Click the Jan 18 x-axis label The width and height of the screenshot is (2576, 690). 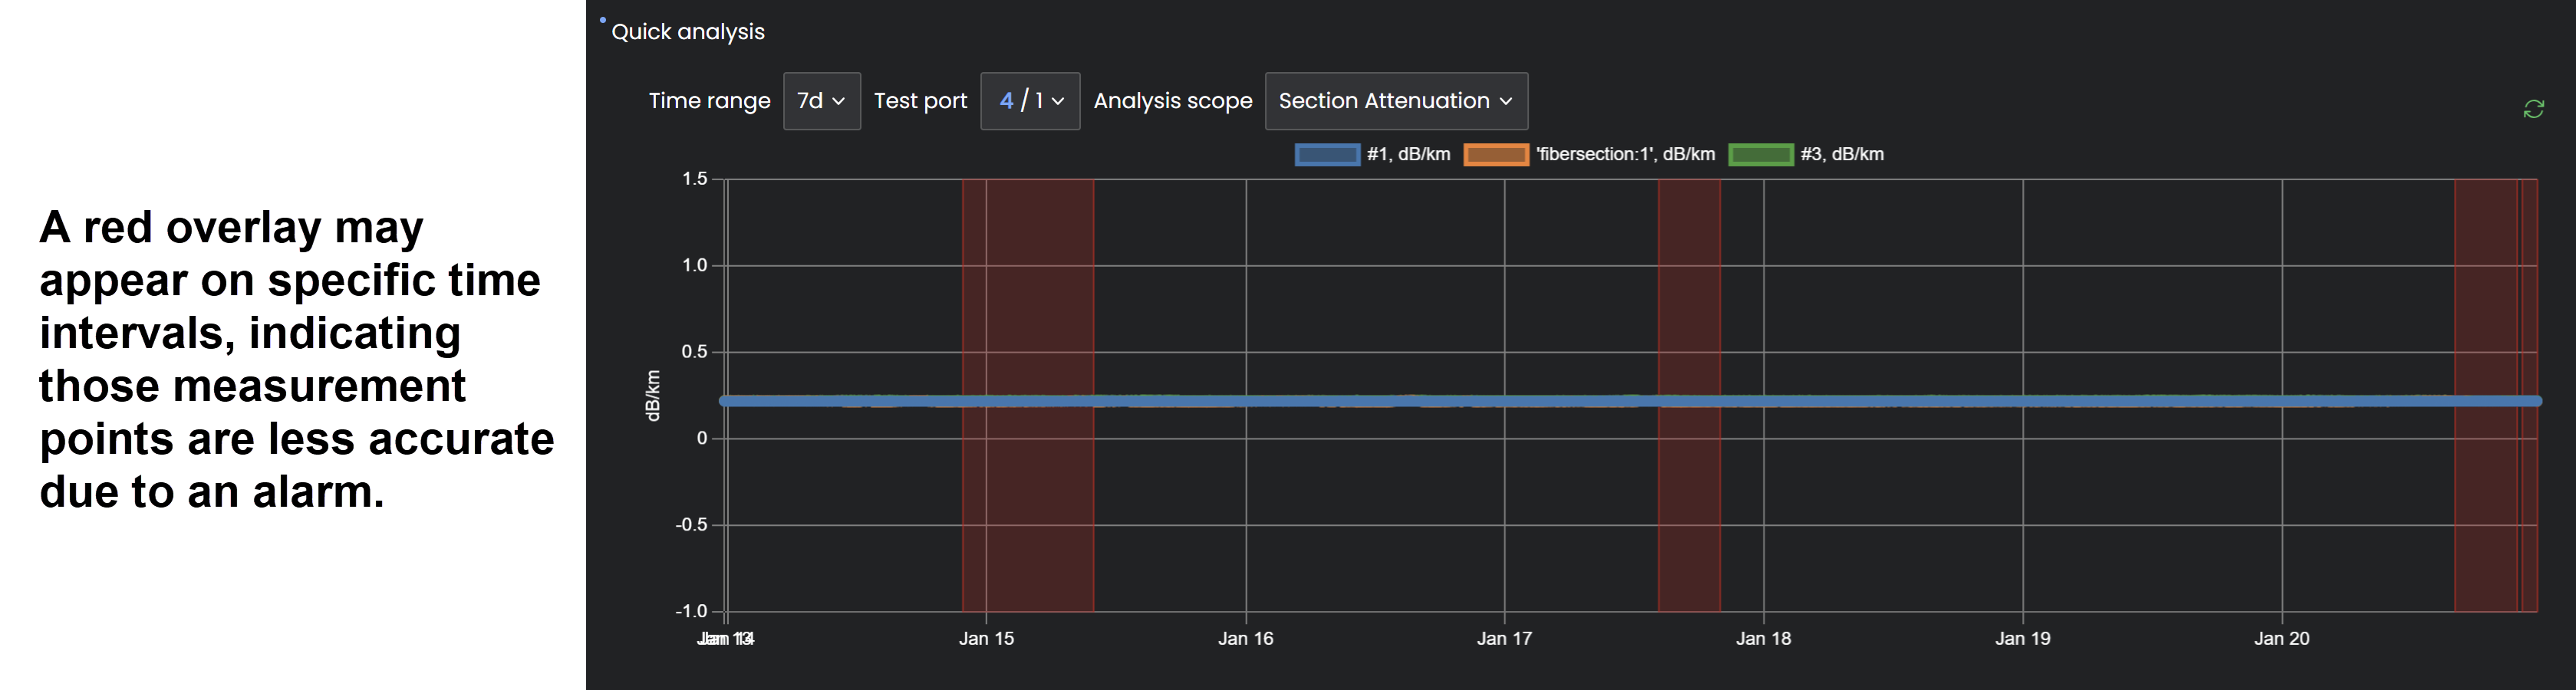coord(1763,639)
